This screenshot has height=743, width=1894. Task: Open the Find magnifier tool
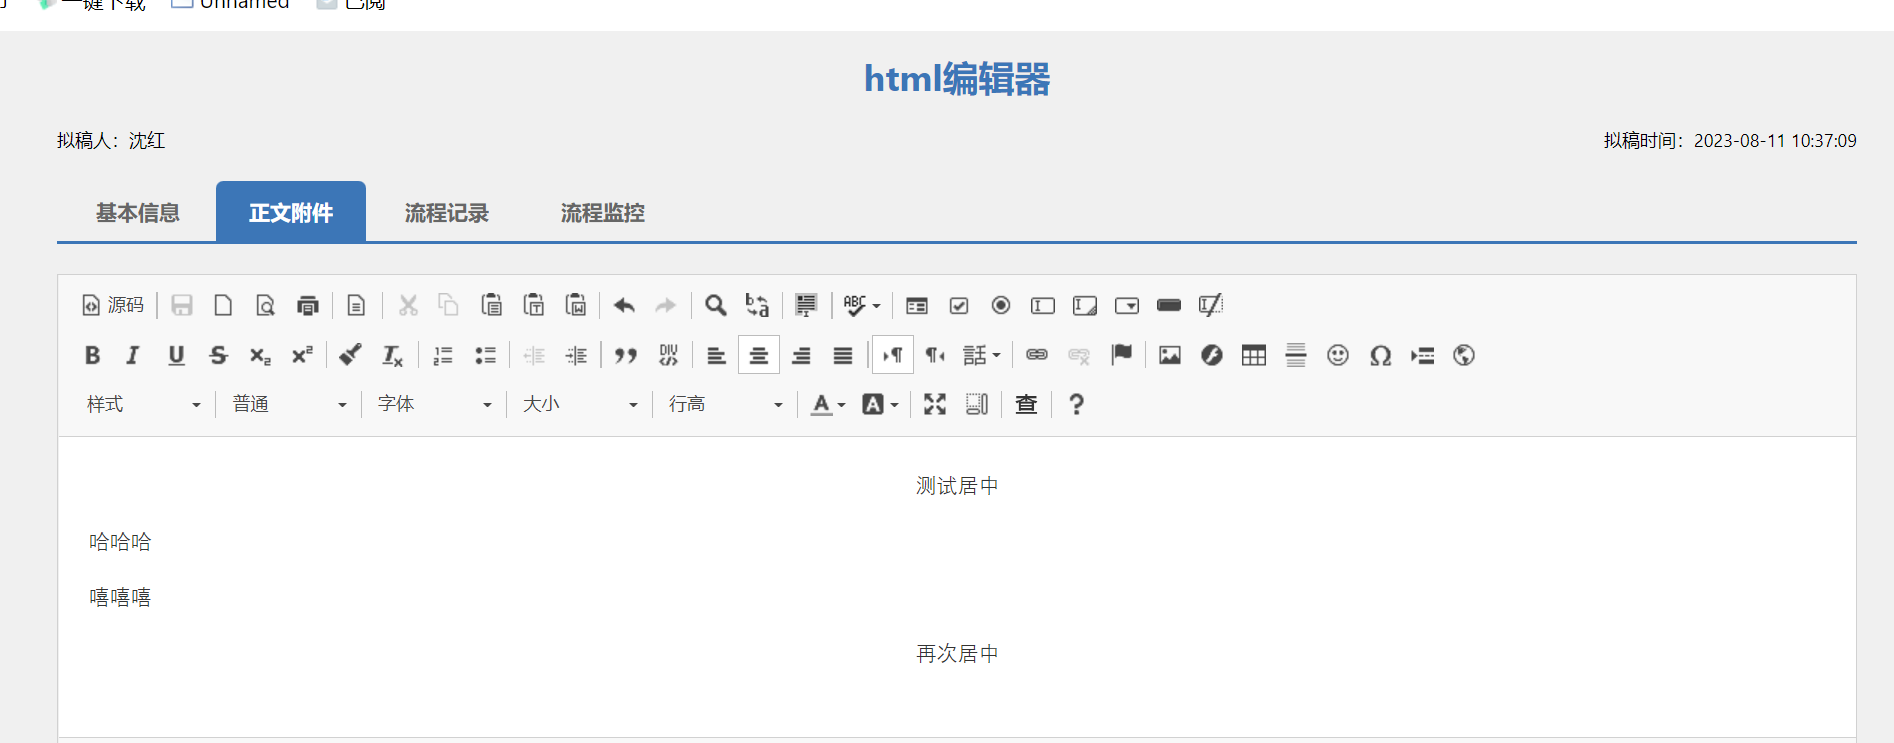(715, 305)
